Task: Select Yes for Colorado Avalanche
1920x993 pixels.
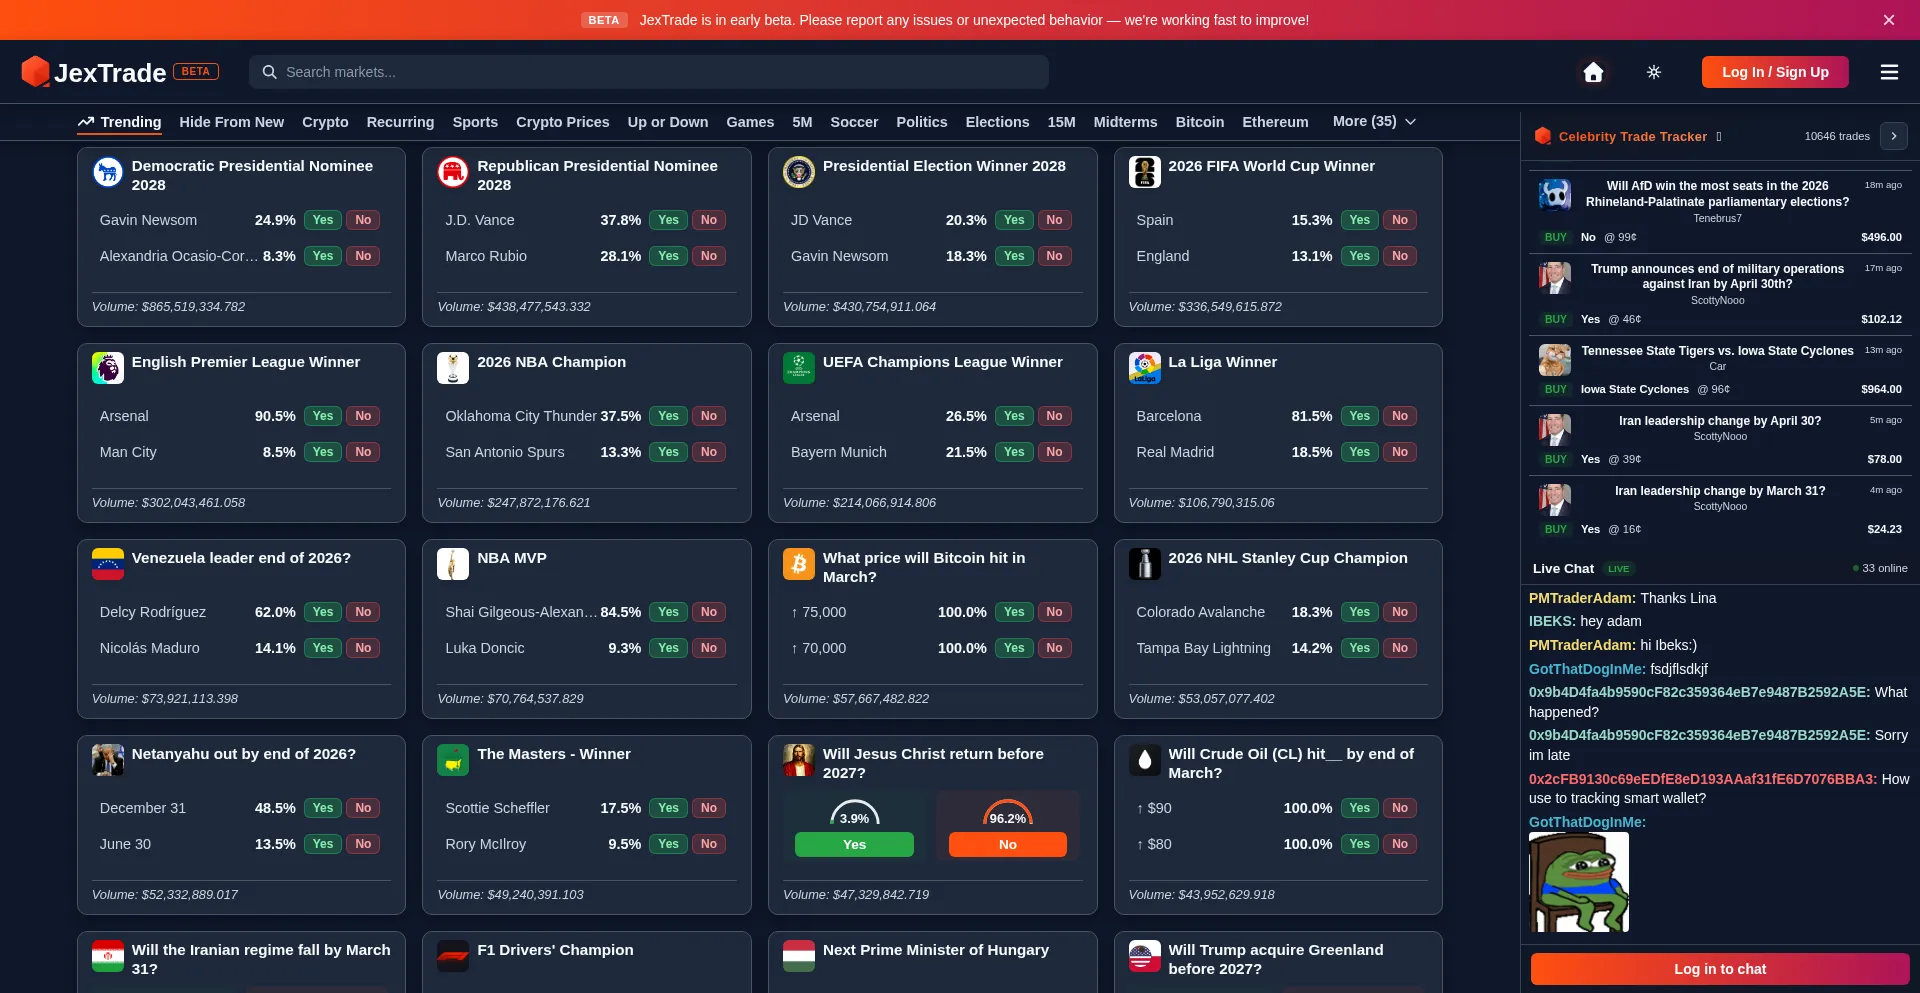Action: (x=1360, y=612)
